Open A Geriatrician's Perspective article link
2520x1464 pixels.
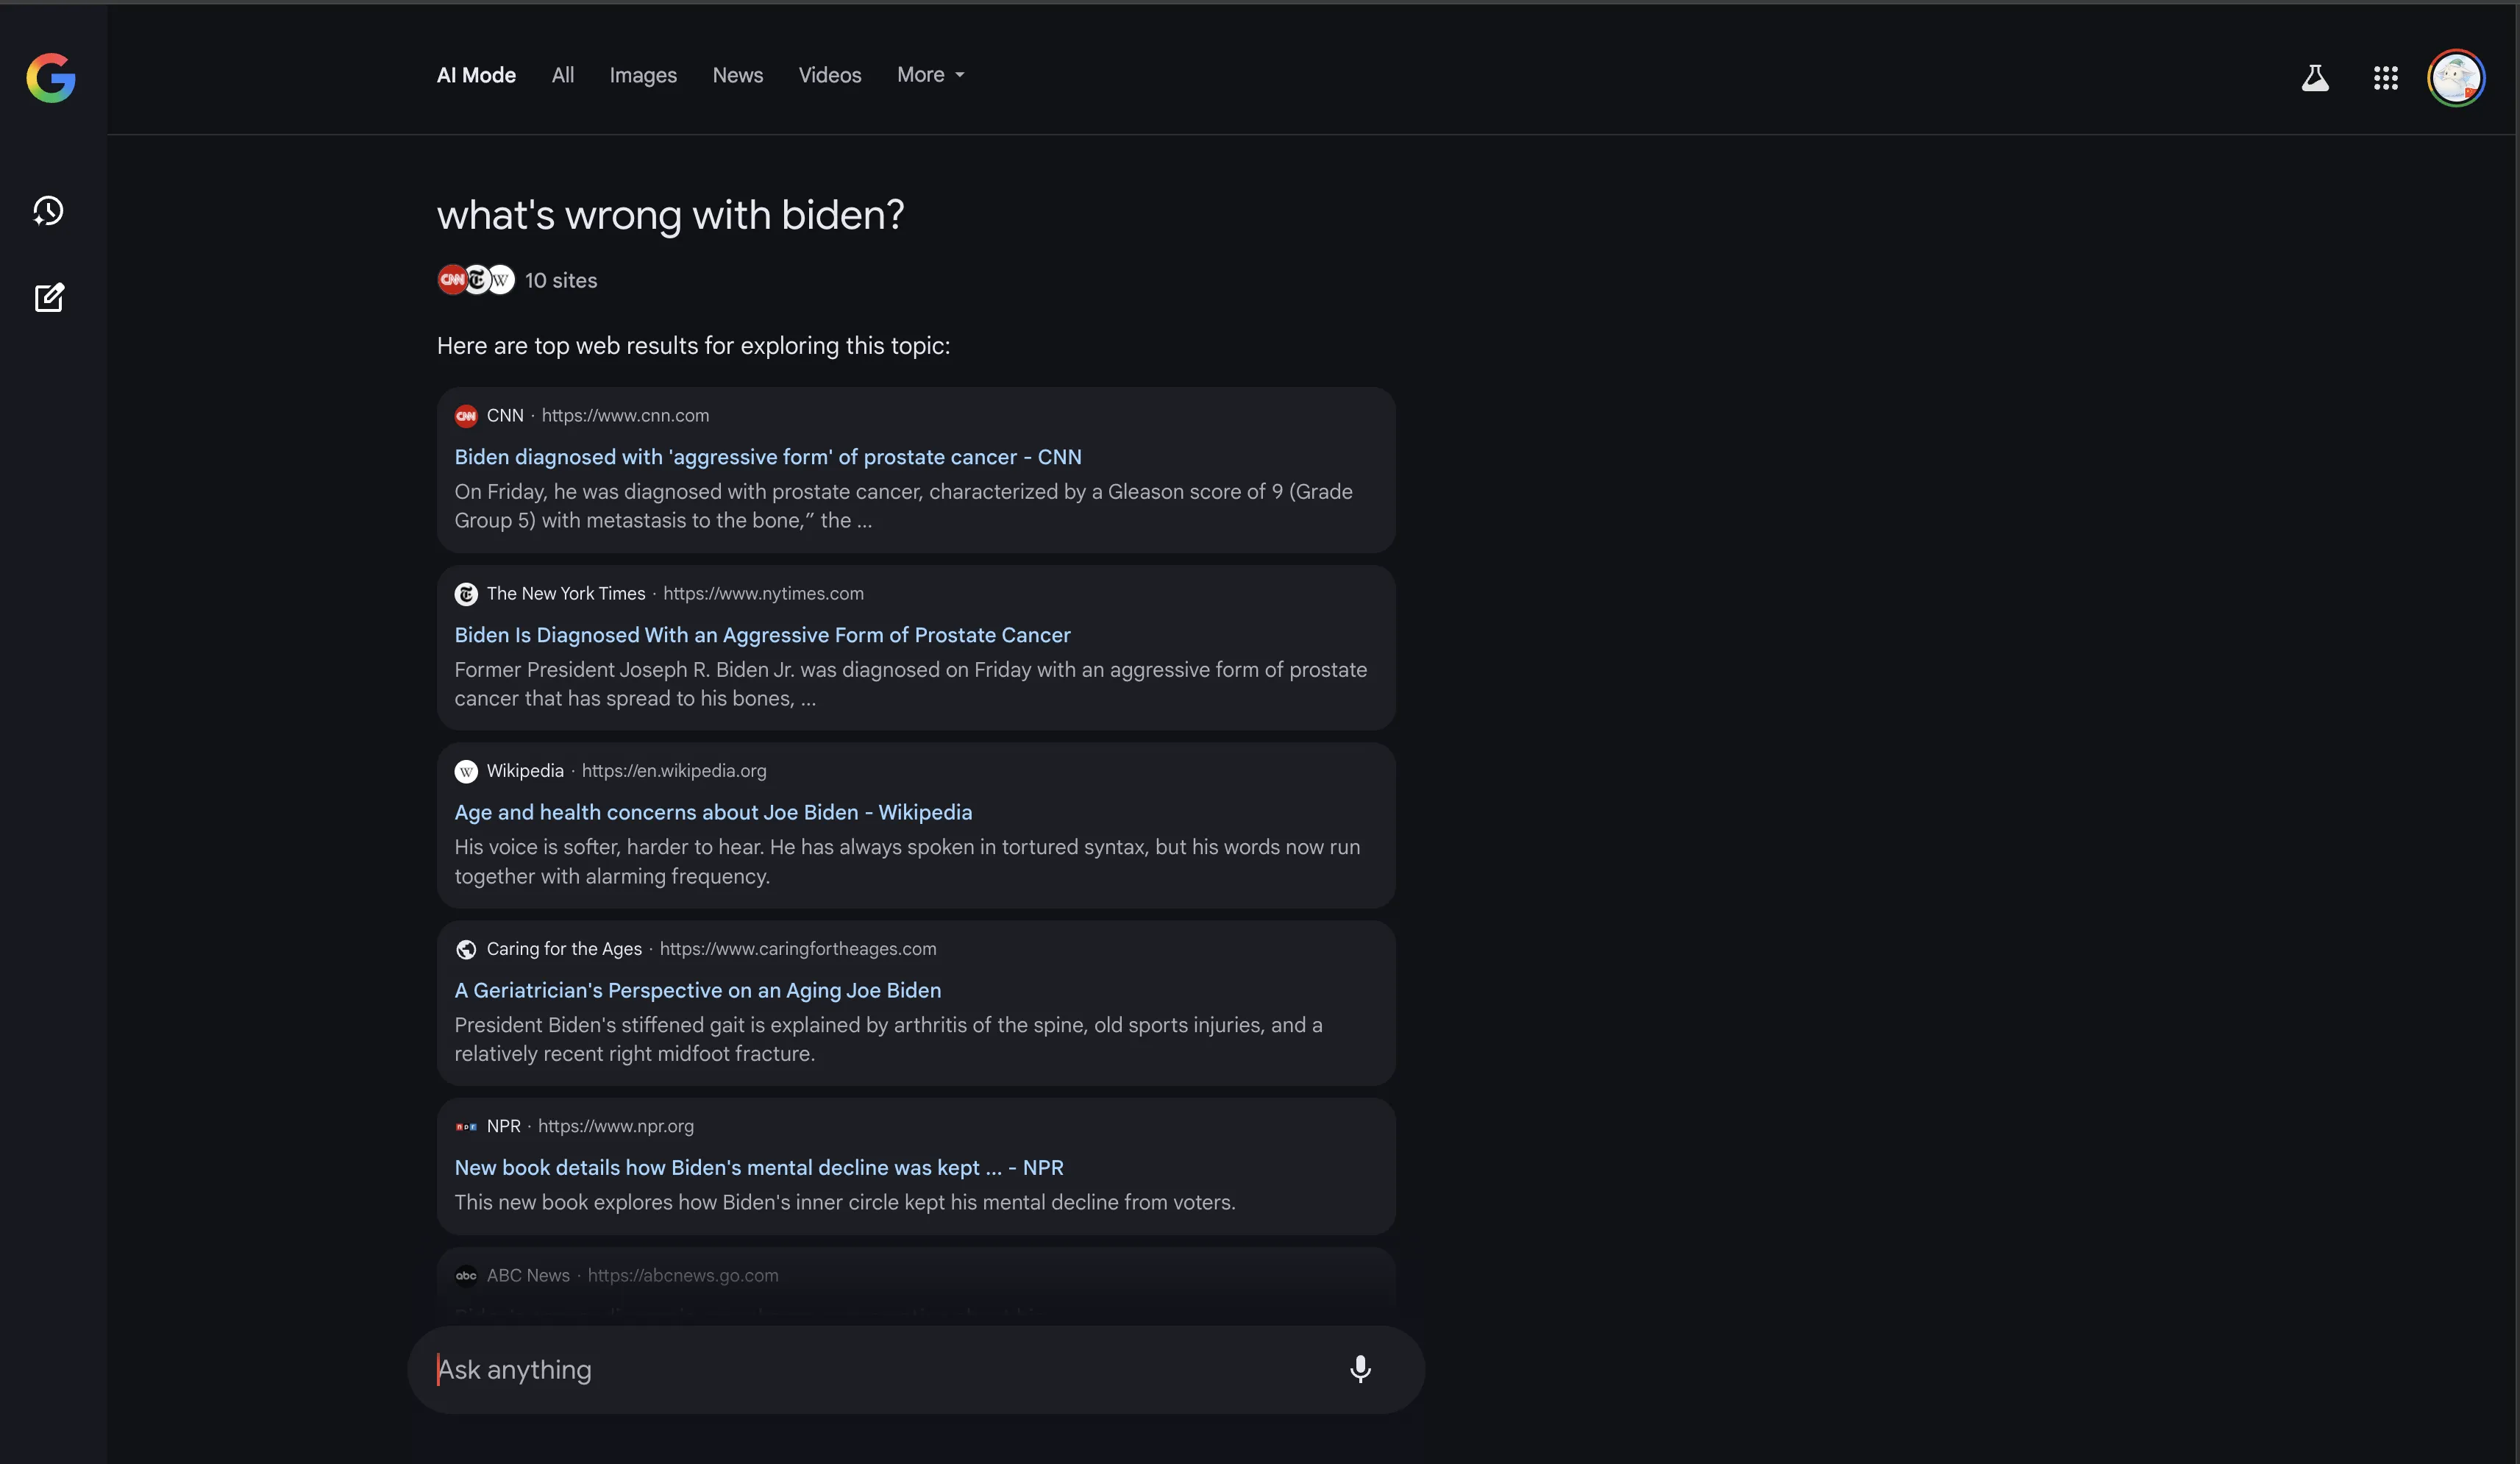click(x=698, y=990)
